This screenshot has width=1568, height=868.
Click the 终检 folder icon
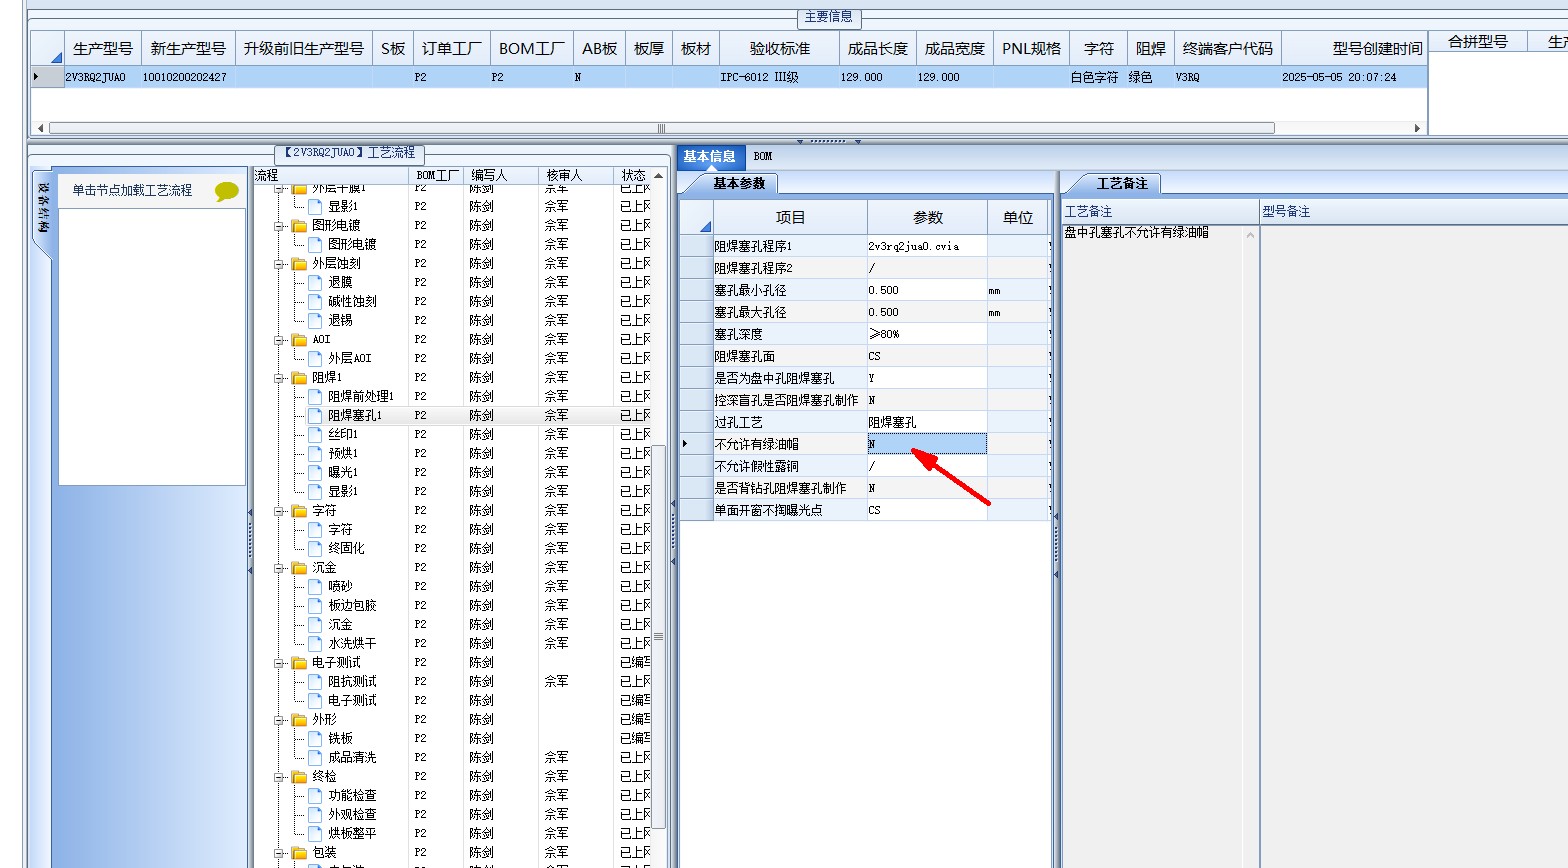[299, 777]
